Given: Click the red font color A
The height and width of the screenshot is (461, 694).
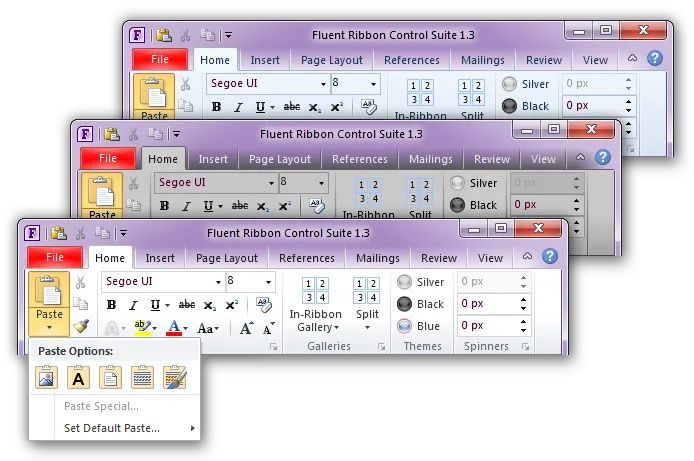Looking at the screenshot, I should pos(174,327).
